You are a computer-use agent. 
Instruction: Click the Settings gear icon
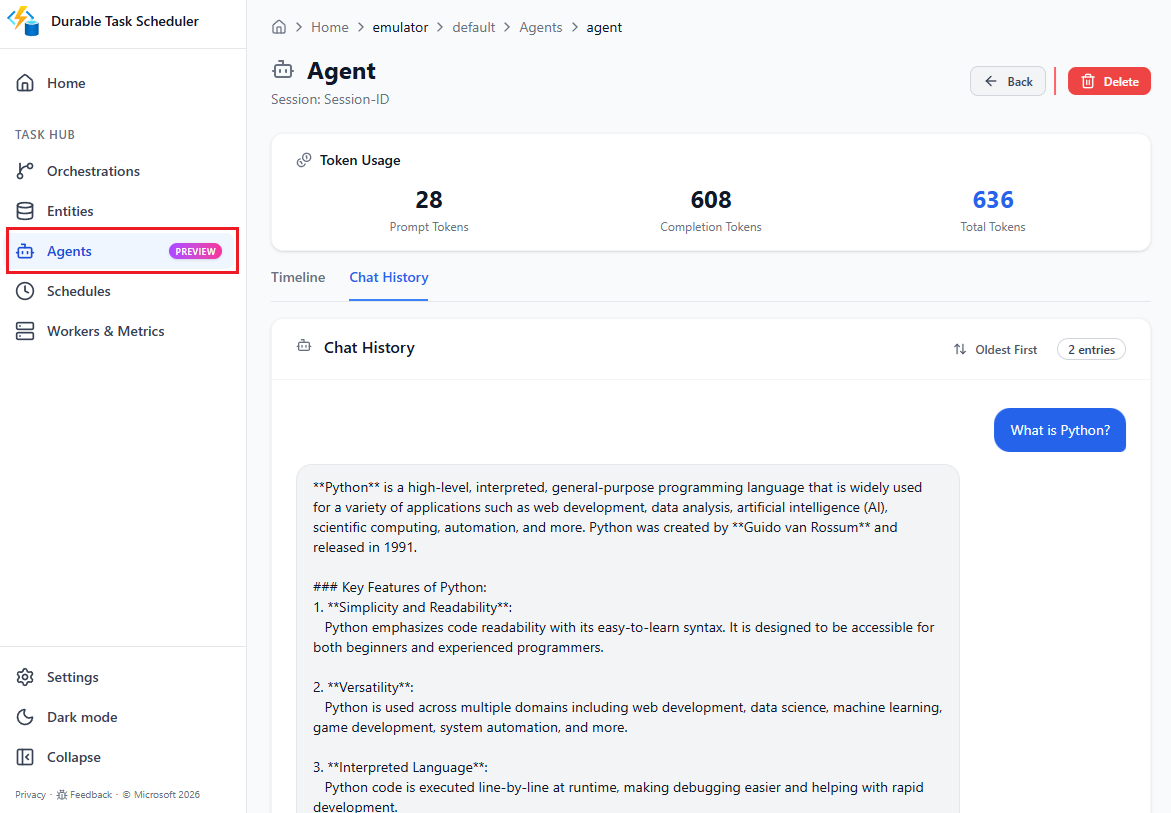pyautogui.click(x=25, y=677)
